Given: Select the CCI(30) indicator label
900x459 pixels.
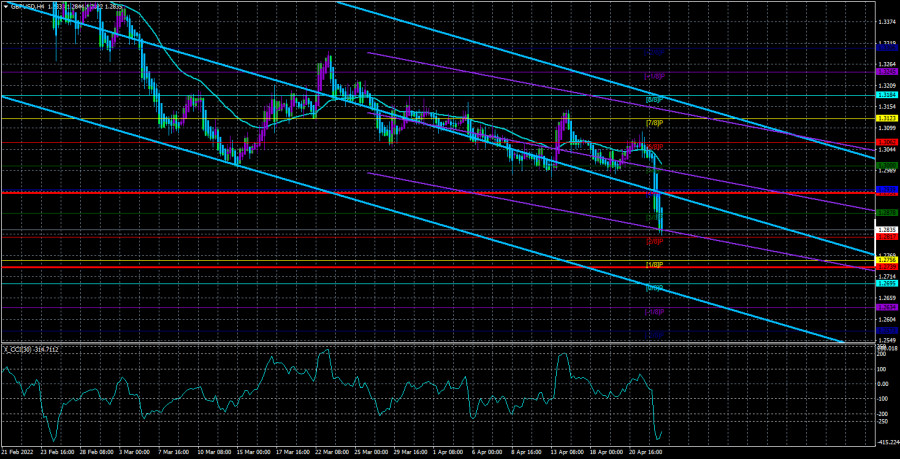Looking at the screenshot, I should 18,349.
